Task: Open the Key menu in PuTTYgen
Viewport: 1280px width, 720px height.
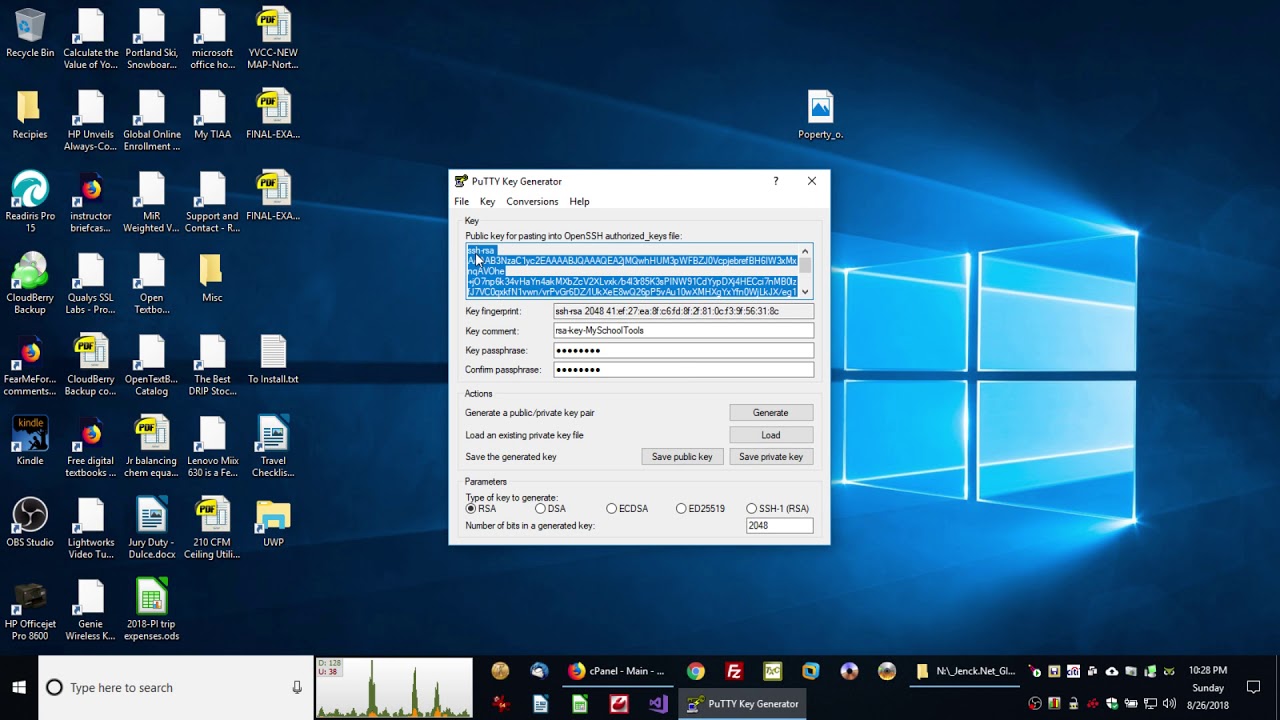Action: pyautogui.click(x=487, y=201)
